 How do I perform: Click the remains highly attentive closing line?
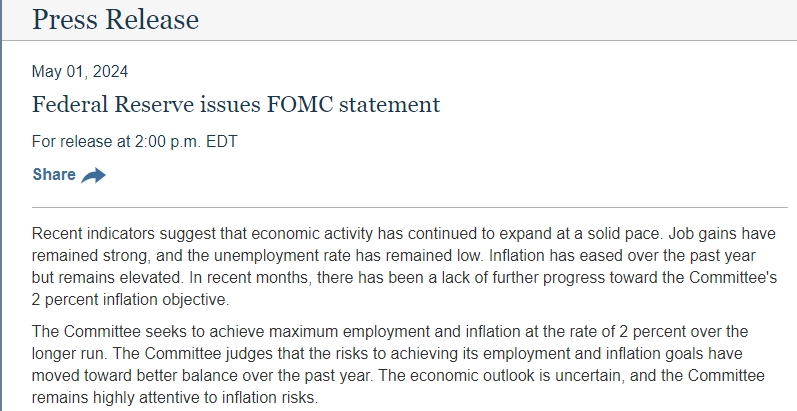pyautogui.click(x=175, y=397)
